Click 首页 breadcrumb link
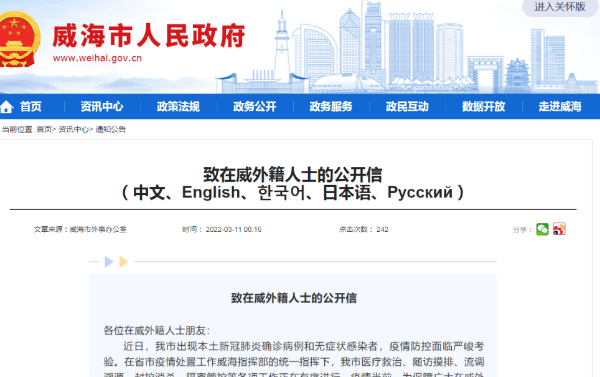This screenshot has height=377, width=600. [44, 129]
